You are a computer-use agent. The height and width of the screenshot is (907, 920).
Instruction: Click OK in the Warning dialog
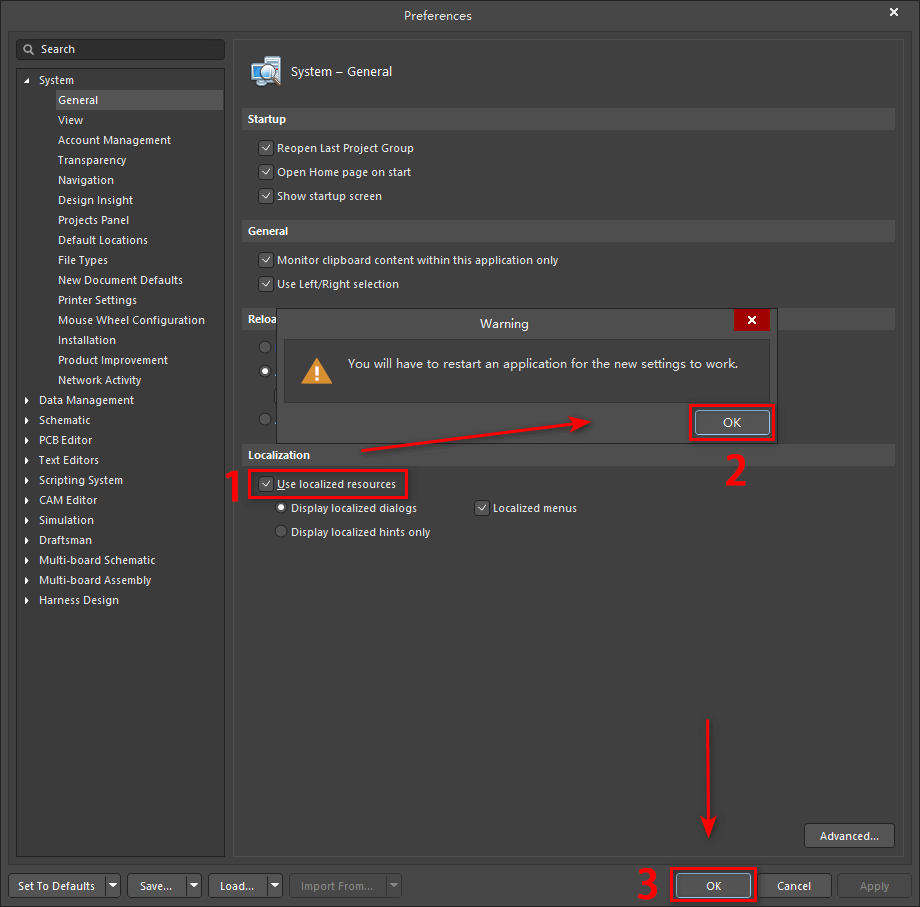pyautogui.click(x=732, y=422)
